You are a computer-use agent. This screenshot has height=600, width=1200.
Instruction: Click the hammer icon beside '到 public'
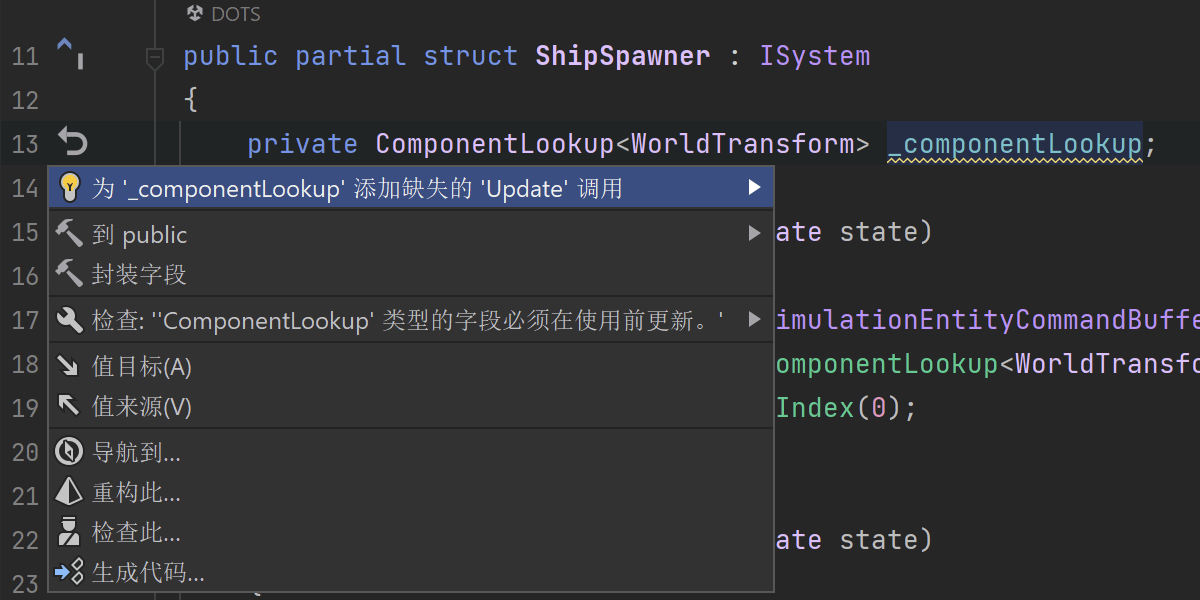69,234
